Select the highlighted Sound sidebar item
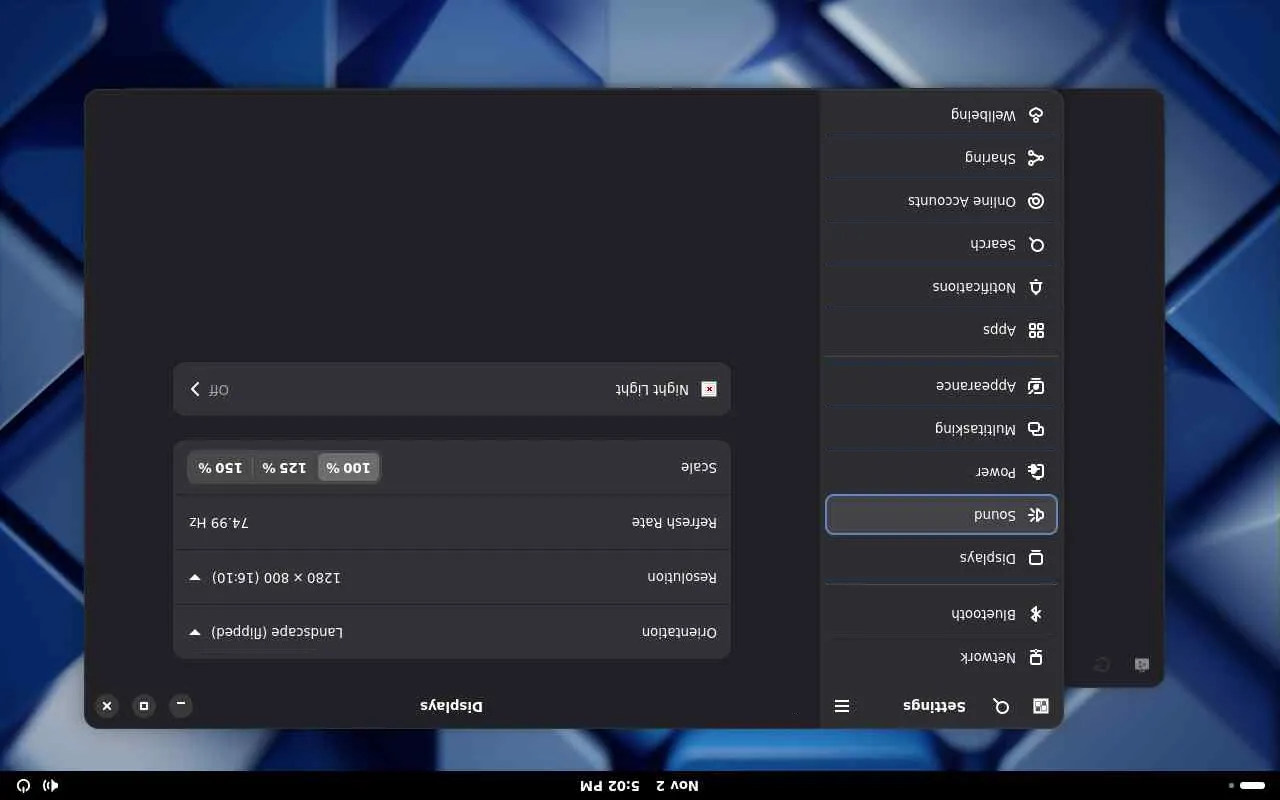The width and height of the screenshot is (1280, 800). tap(941, 515)
